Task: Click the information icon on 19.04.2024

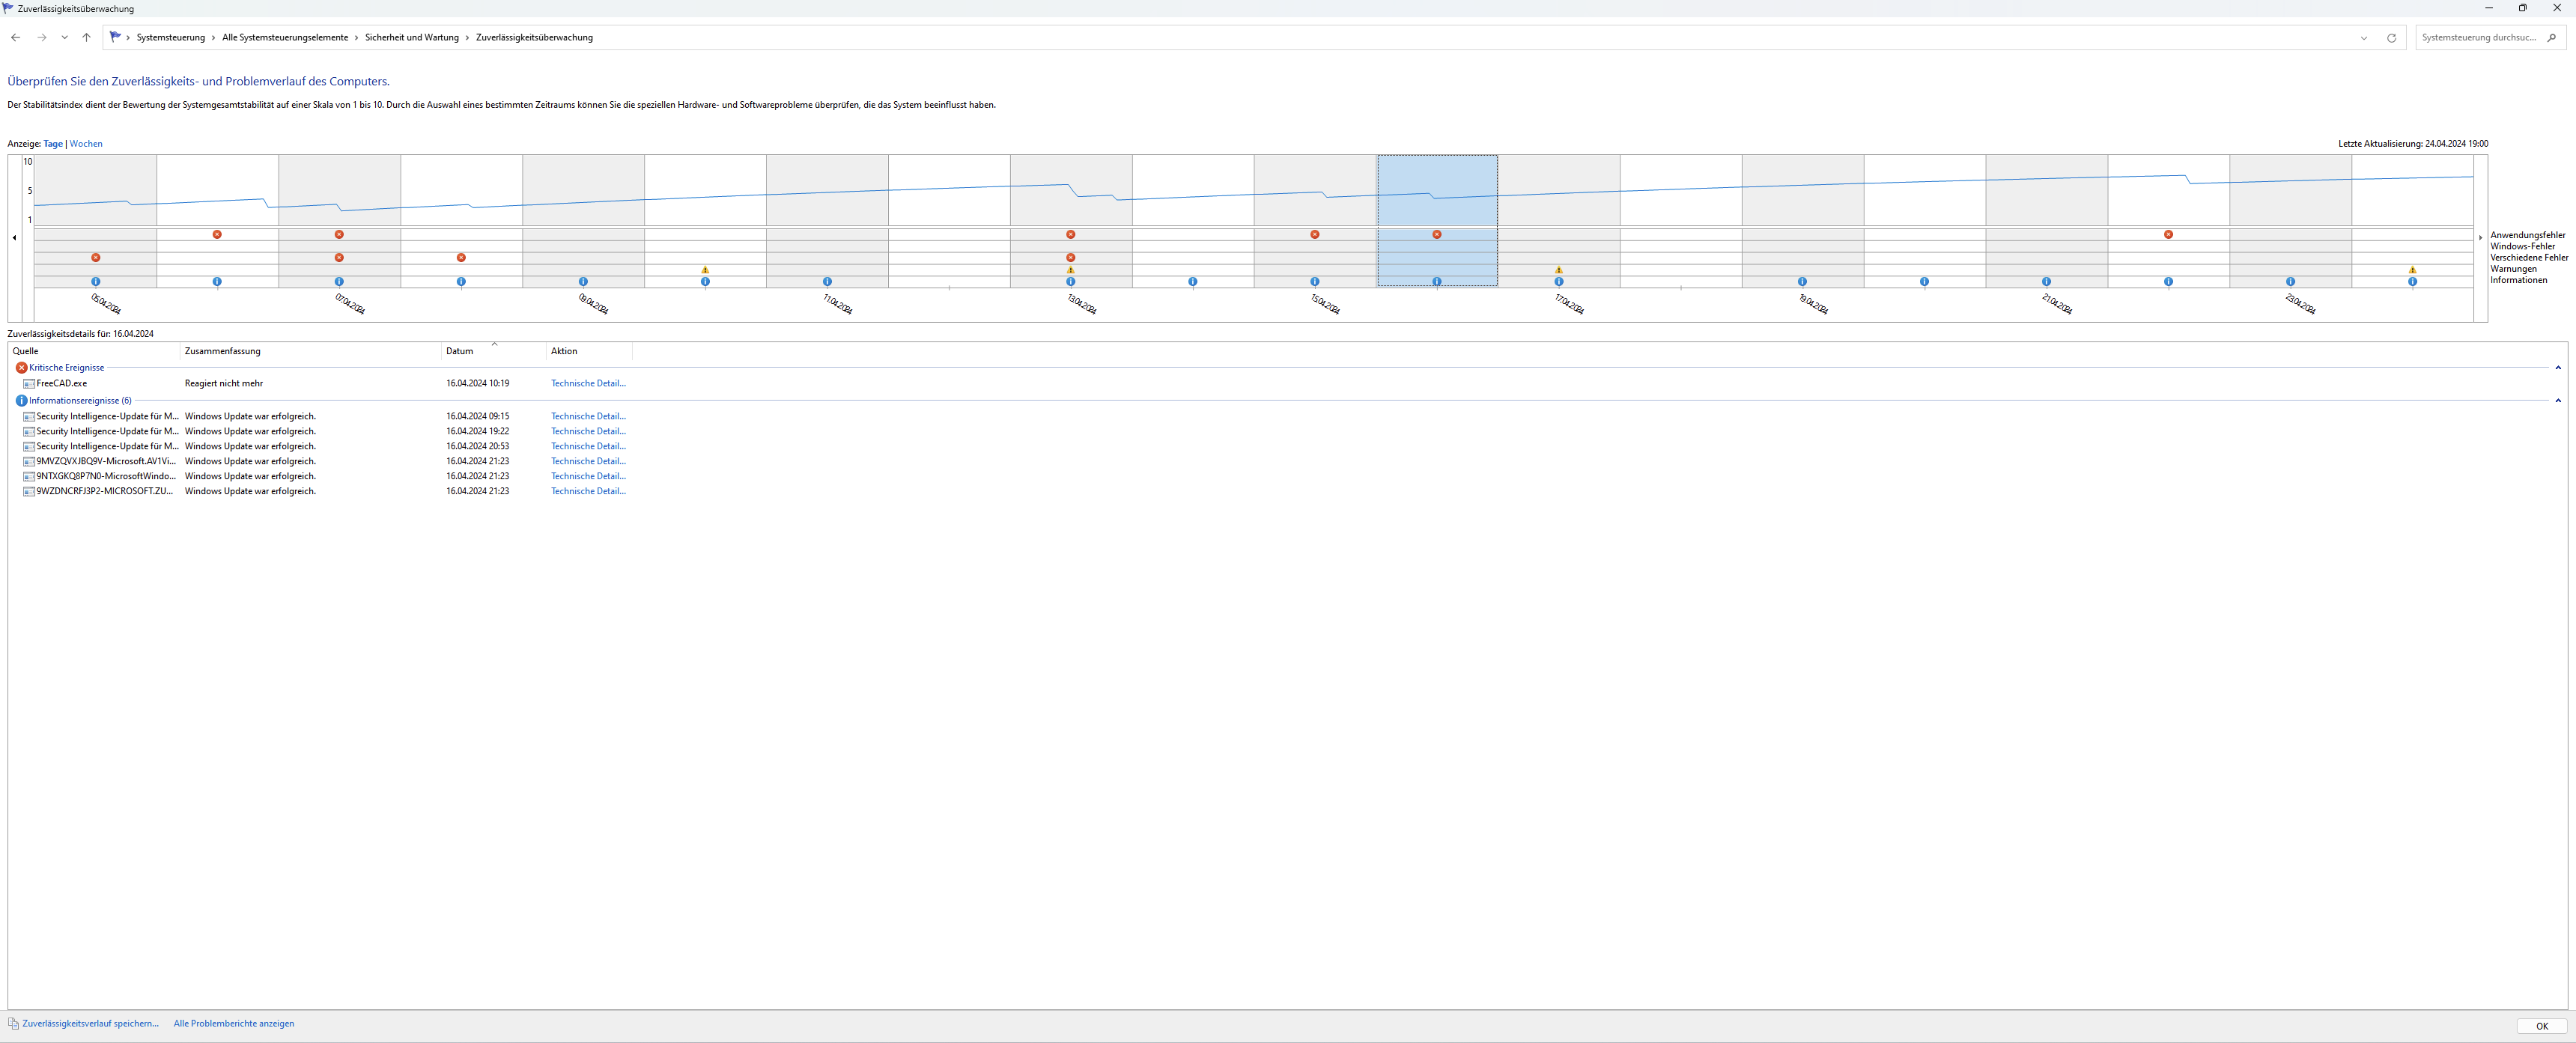Action: 1802,282
